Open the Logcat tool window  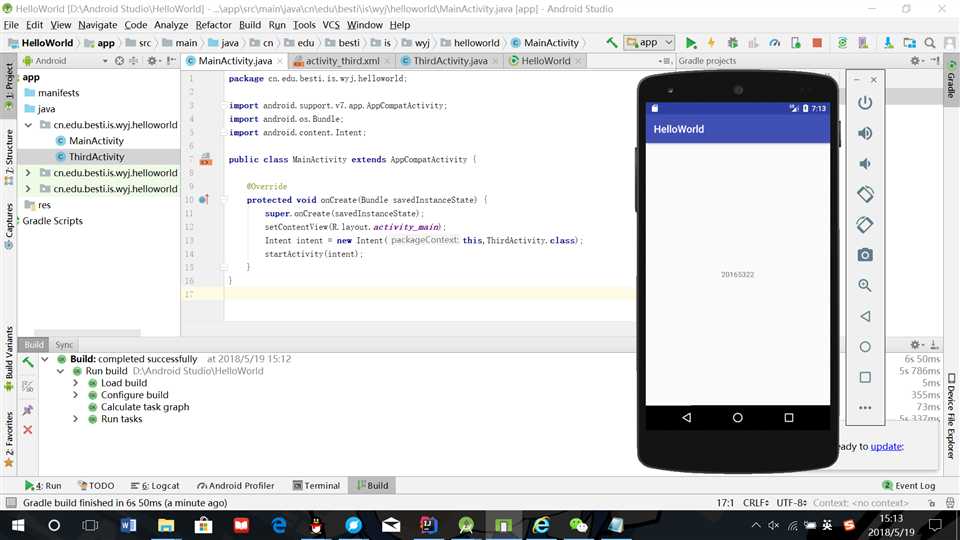coord(156,486)
